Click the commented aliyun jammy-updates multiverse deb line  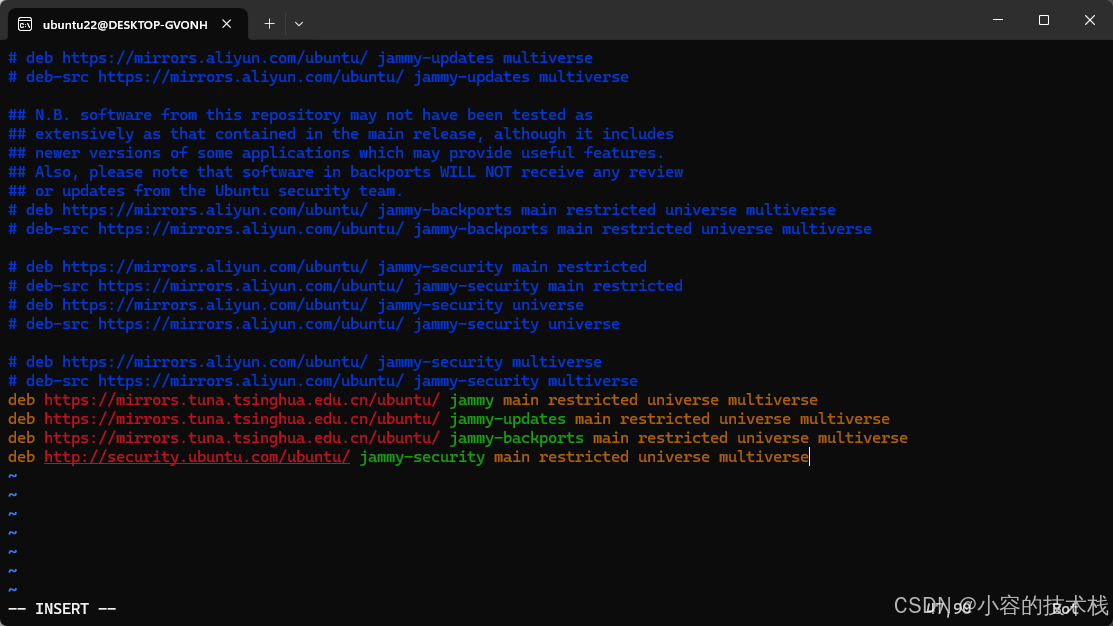click(x=300, y=57)
